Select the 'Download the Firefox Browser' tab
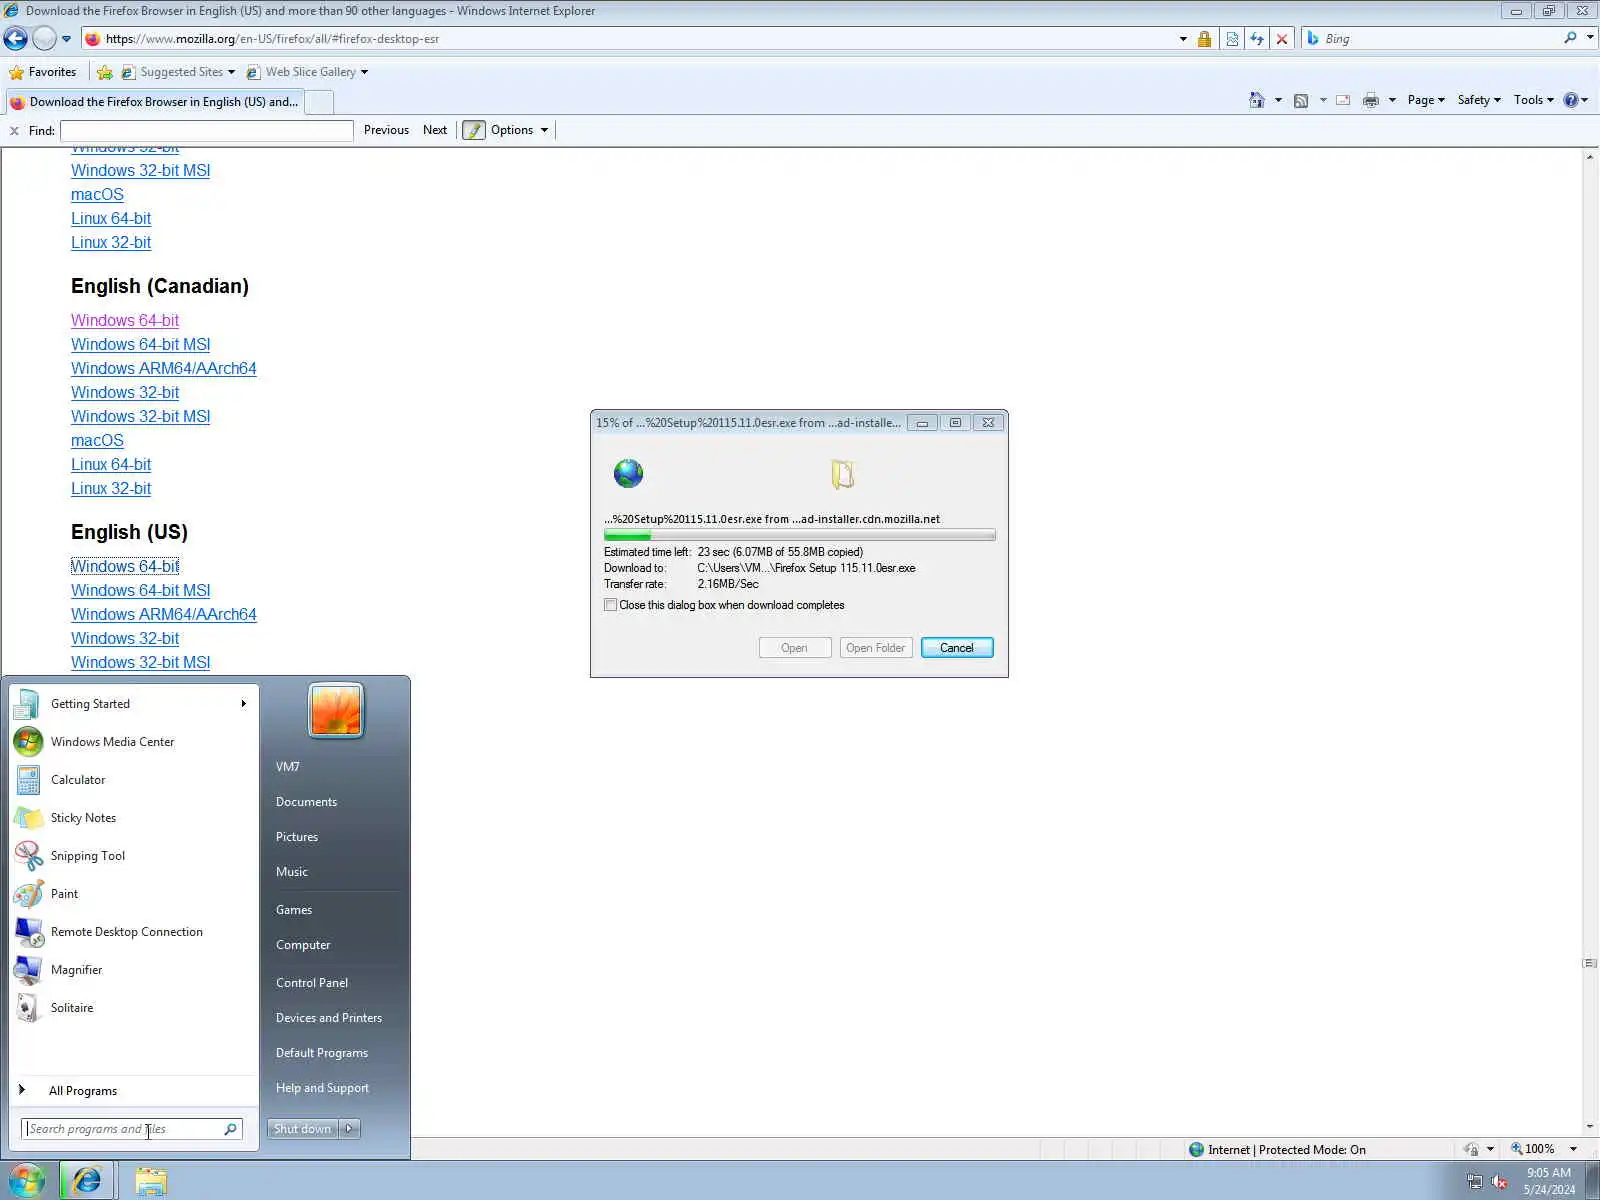Image resolution: width=1600 pixels, height=1200 pixels. (155, 102)
